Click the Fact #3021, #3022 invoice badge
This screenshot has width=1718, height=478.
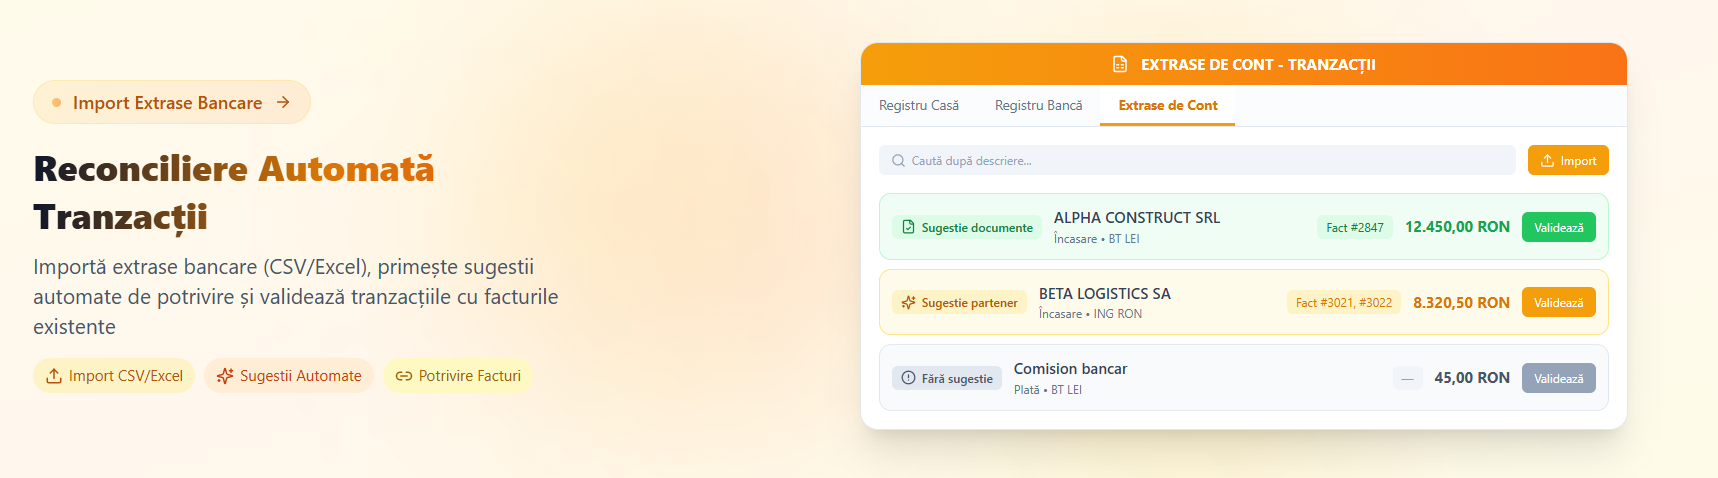coord(1343,303)
